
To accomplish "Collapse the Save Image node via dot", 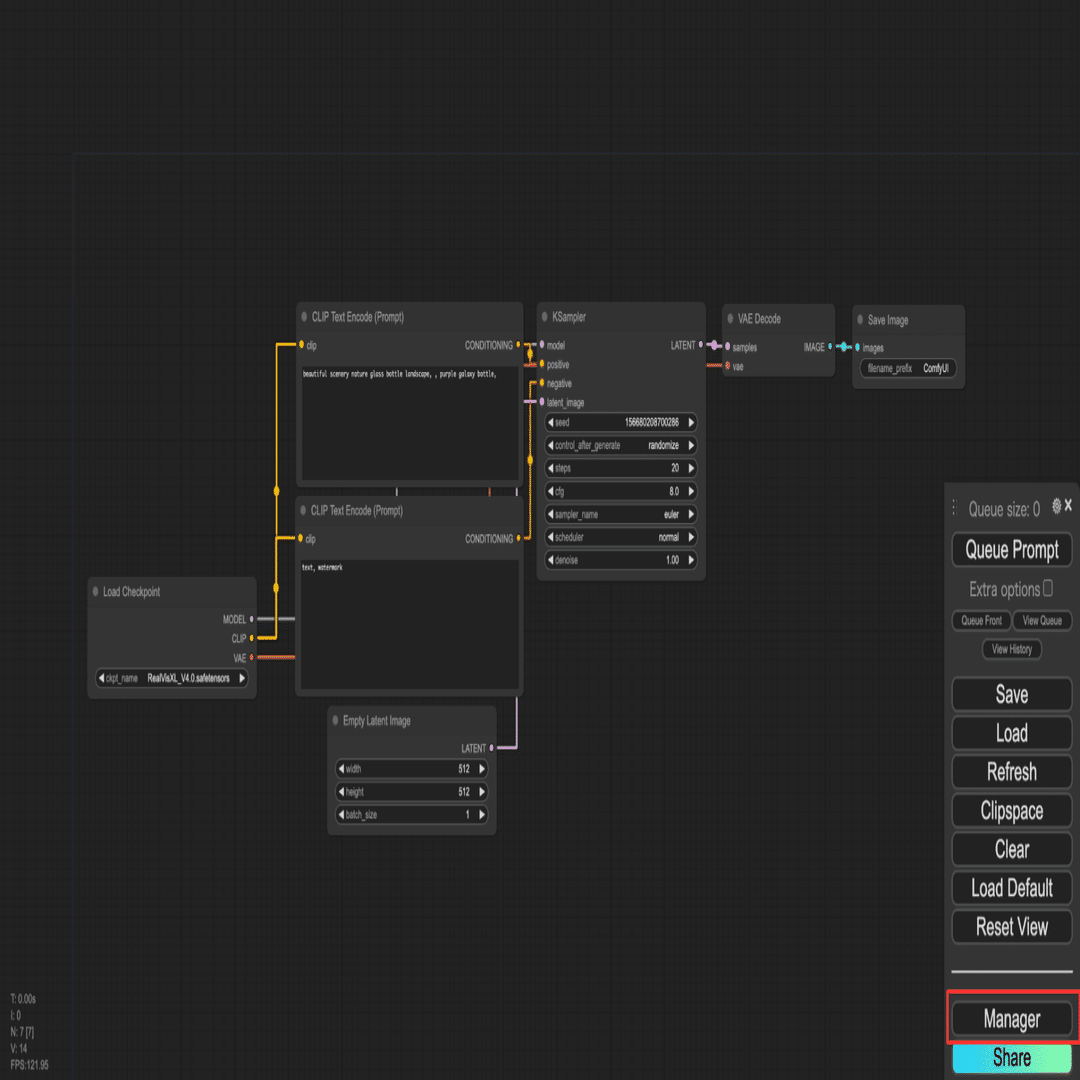I will coord(860,320).
